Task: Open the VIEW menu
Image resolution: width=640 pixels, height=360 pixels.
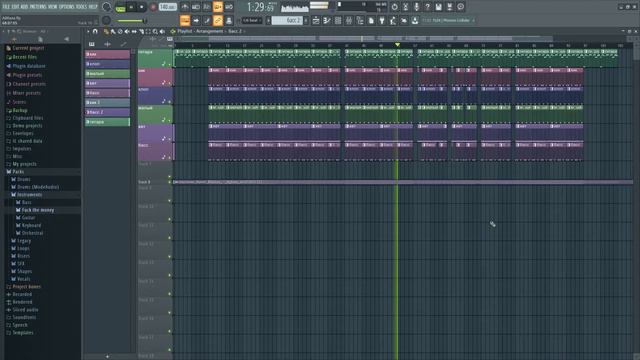Action: (53, 7)
